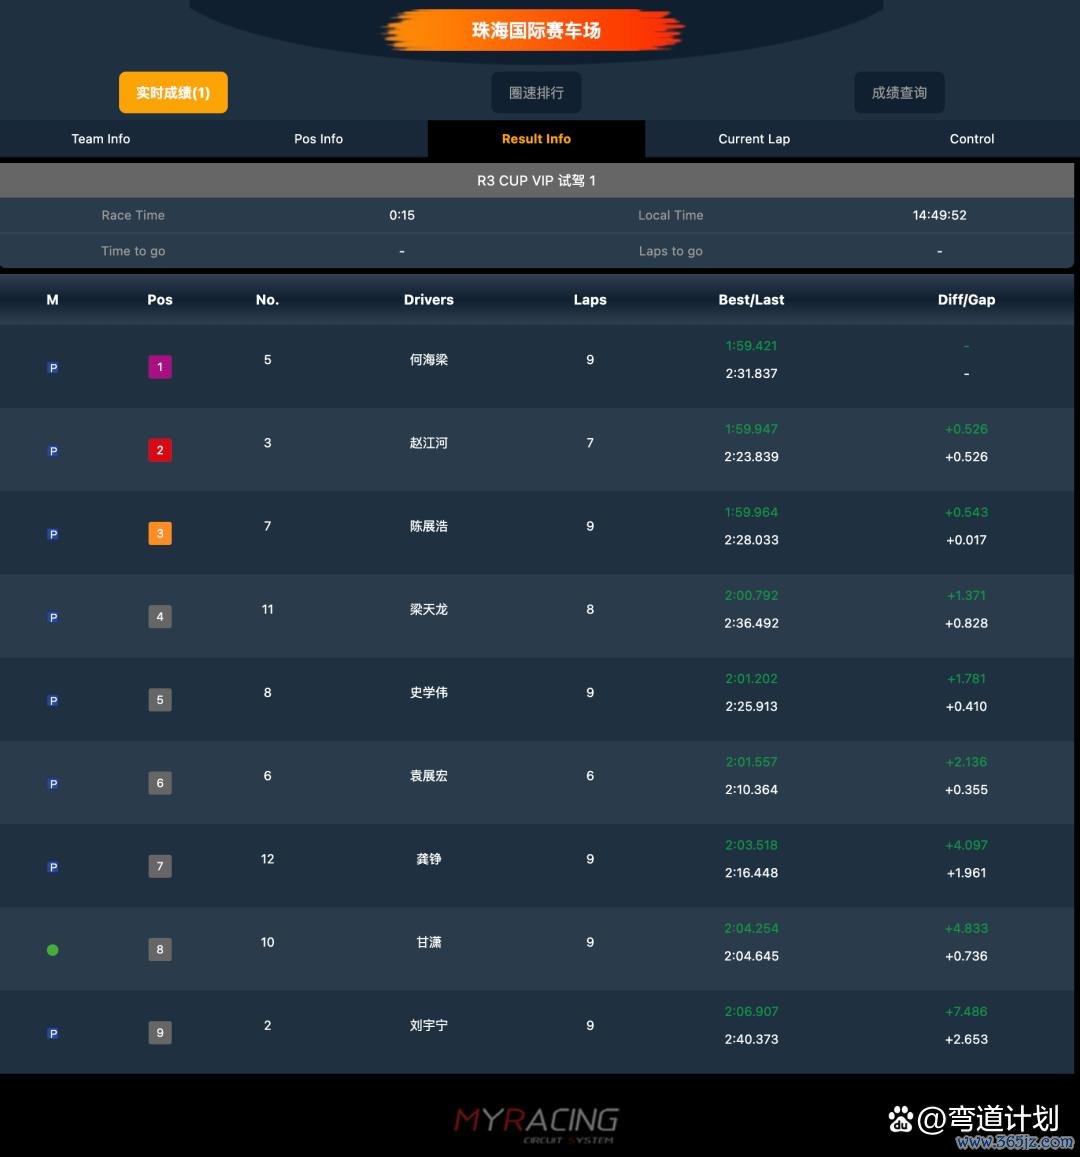1080x1157 pixels.
Task: Click the pit 'P' marker for 刘宇宁
Action: pyautogui.click(x=53, y=1034)
